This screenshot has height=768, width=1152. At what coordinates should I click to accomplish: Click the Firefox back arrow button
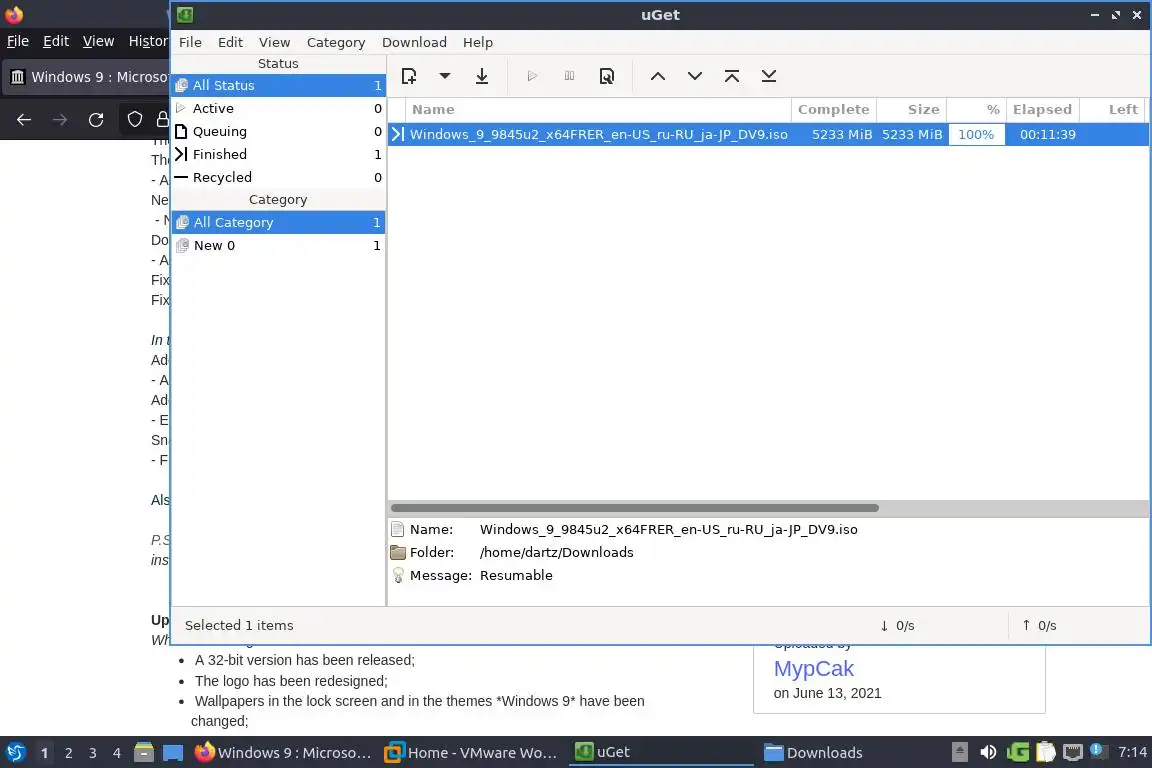[x=24, y=120]
